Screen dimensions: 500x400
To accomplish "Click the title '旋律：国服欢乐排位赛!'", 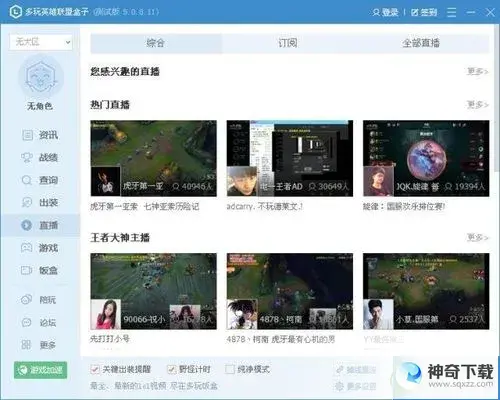I will (404, 207).
